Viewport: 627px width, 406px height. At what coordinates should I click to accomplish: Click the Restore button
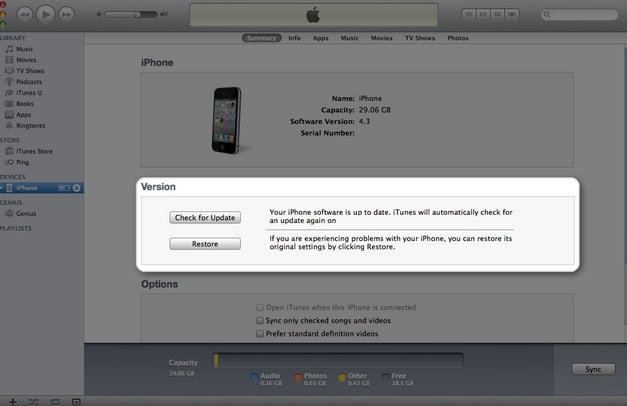pyautogui.click(x=205, y=244)
